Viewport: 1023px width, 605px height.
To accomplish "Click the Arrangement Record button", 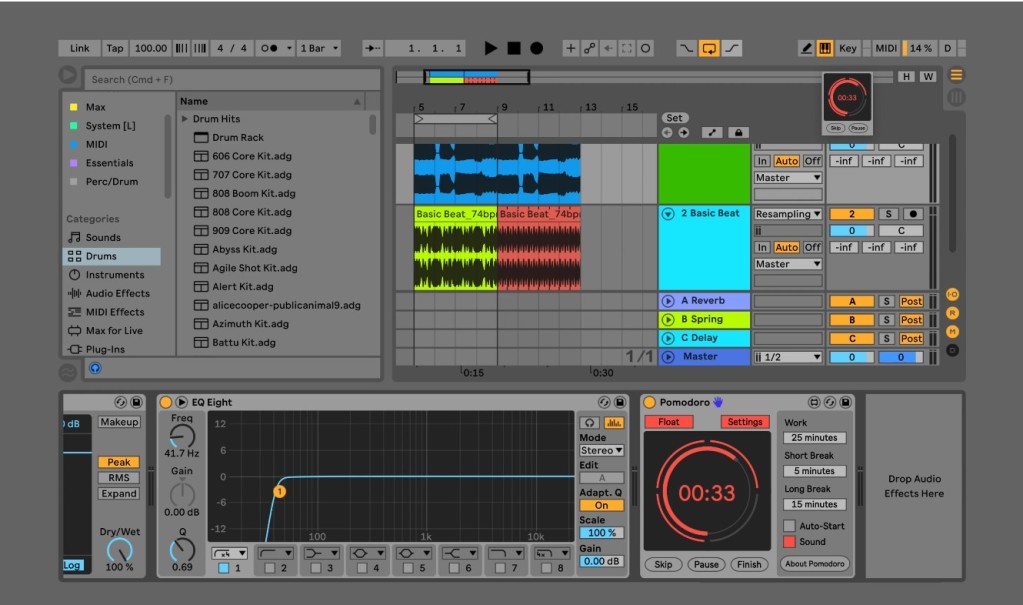I will 537,48.
